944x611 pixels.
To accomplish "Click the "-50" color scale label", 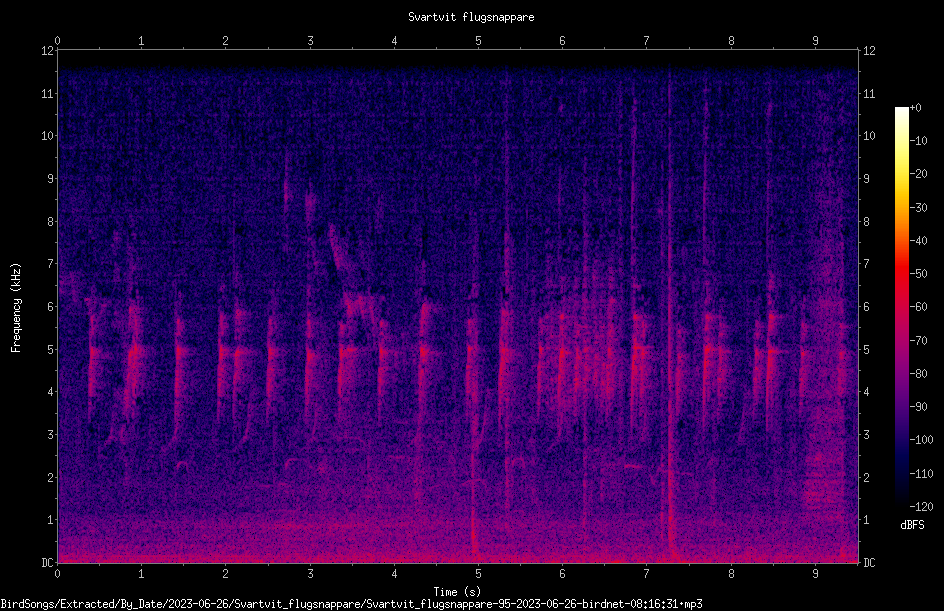I will [x=919, y=274].
